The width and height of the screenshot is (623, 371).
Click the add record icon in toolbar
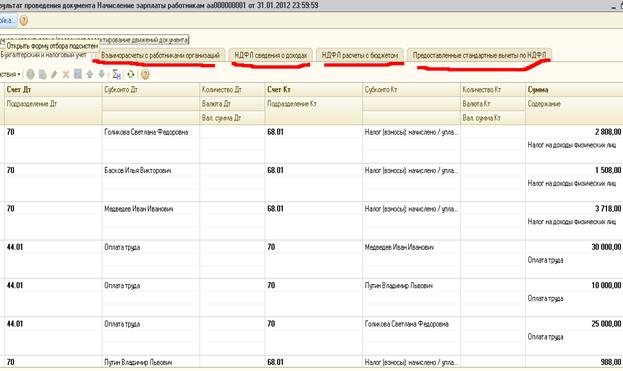coord(31,74)
